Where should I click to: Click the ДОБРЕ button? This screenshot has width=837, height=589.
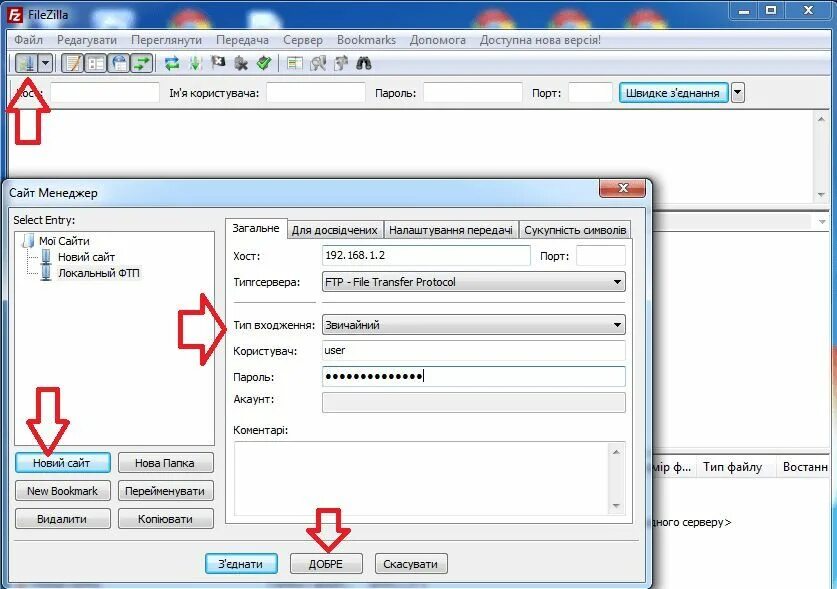point(326,563)
